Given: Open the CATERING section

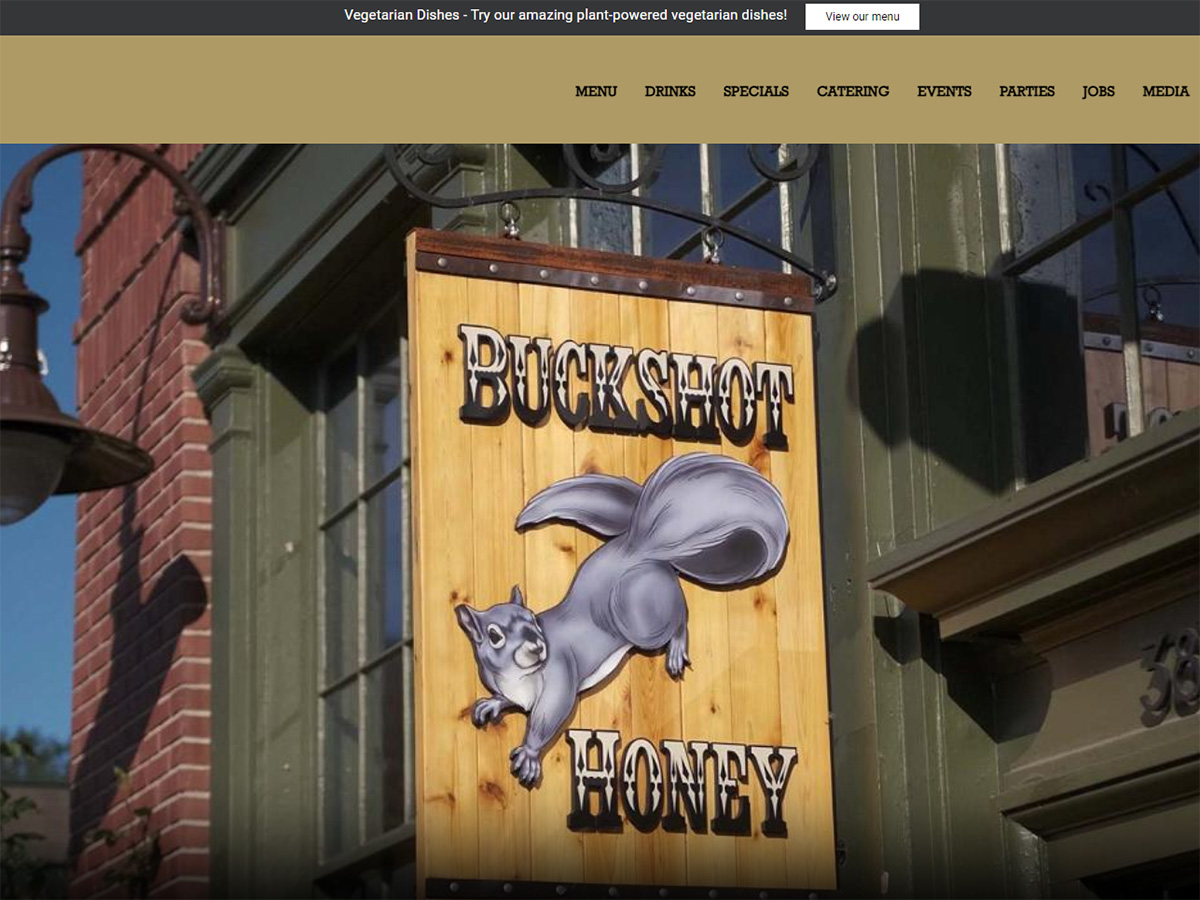Looking at the screenshot, I should click(x=853, y=91).
